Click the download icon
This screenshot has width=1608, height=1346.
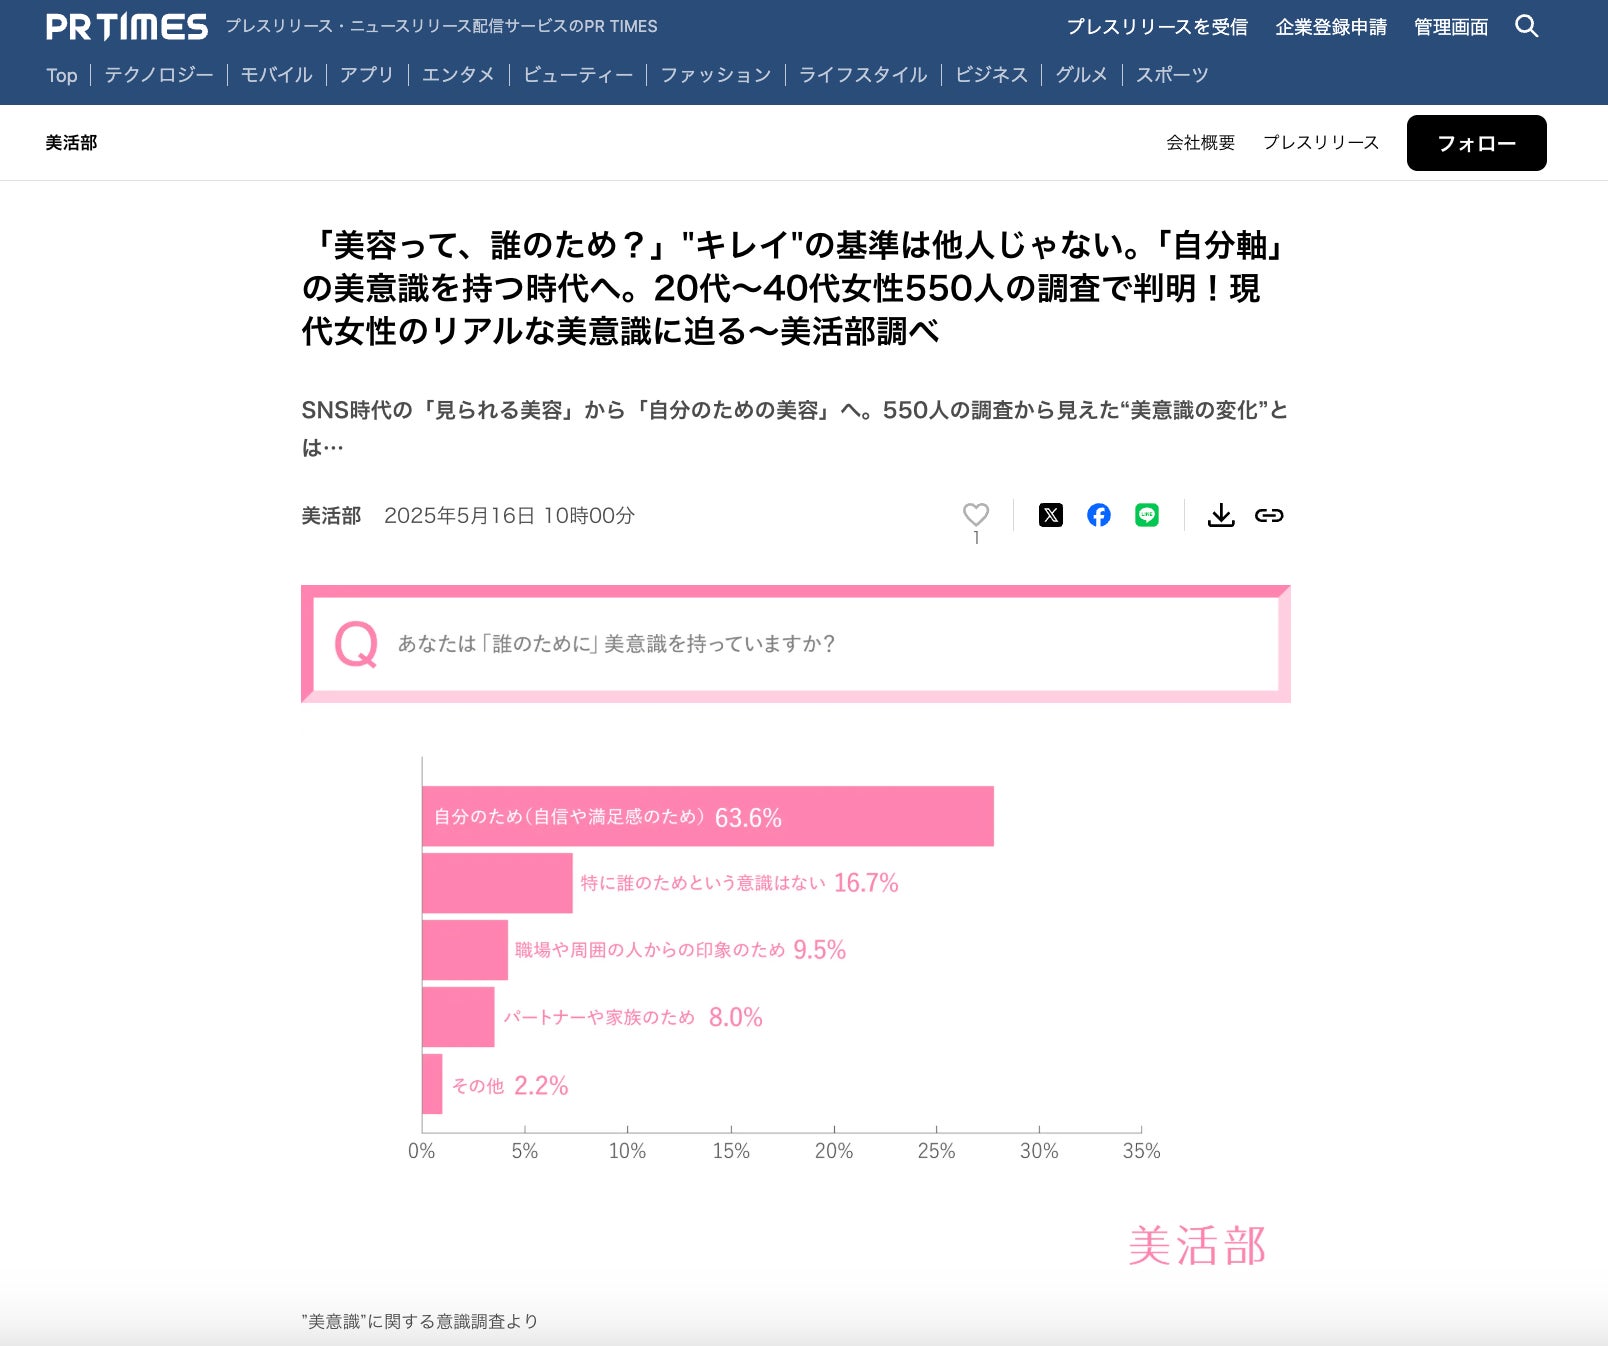click(x=1221, y=515)
